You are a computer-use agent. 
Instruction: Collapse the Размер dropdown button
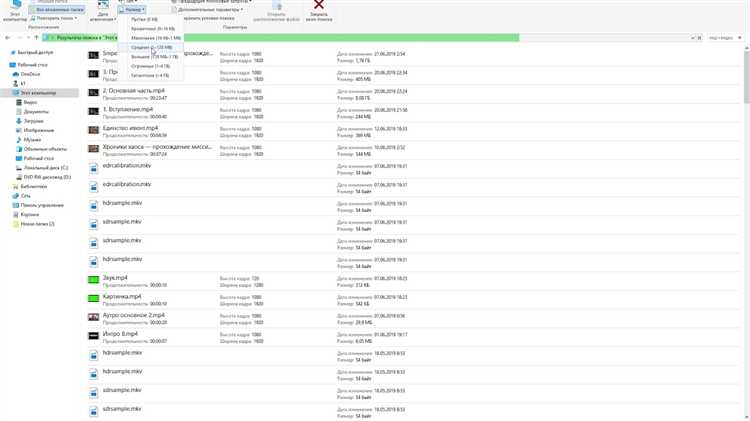(132, 10)
